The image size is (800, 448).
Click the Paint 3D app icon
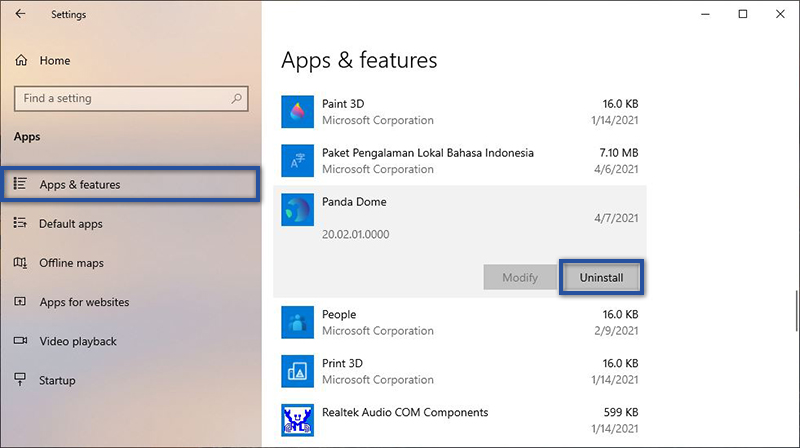pos(298,110)
